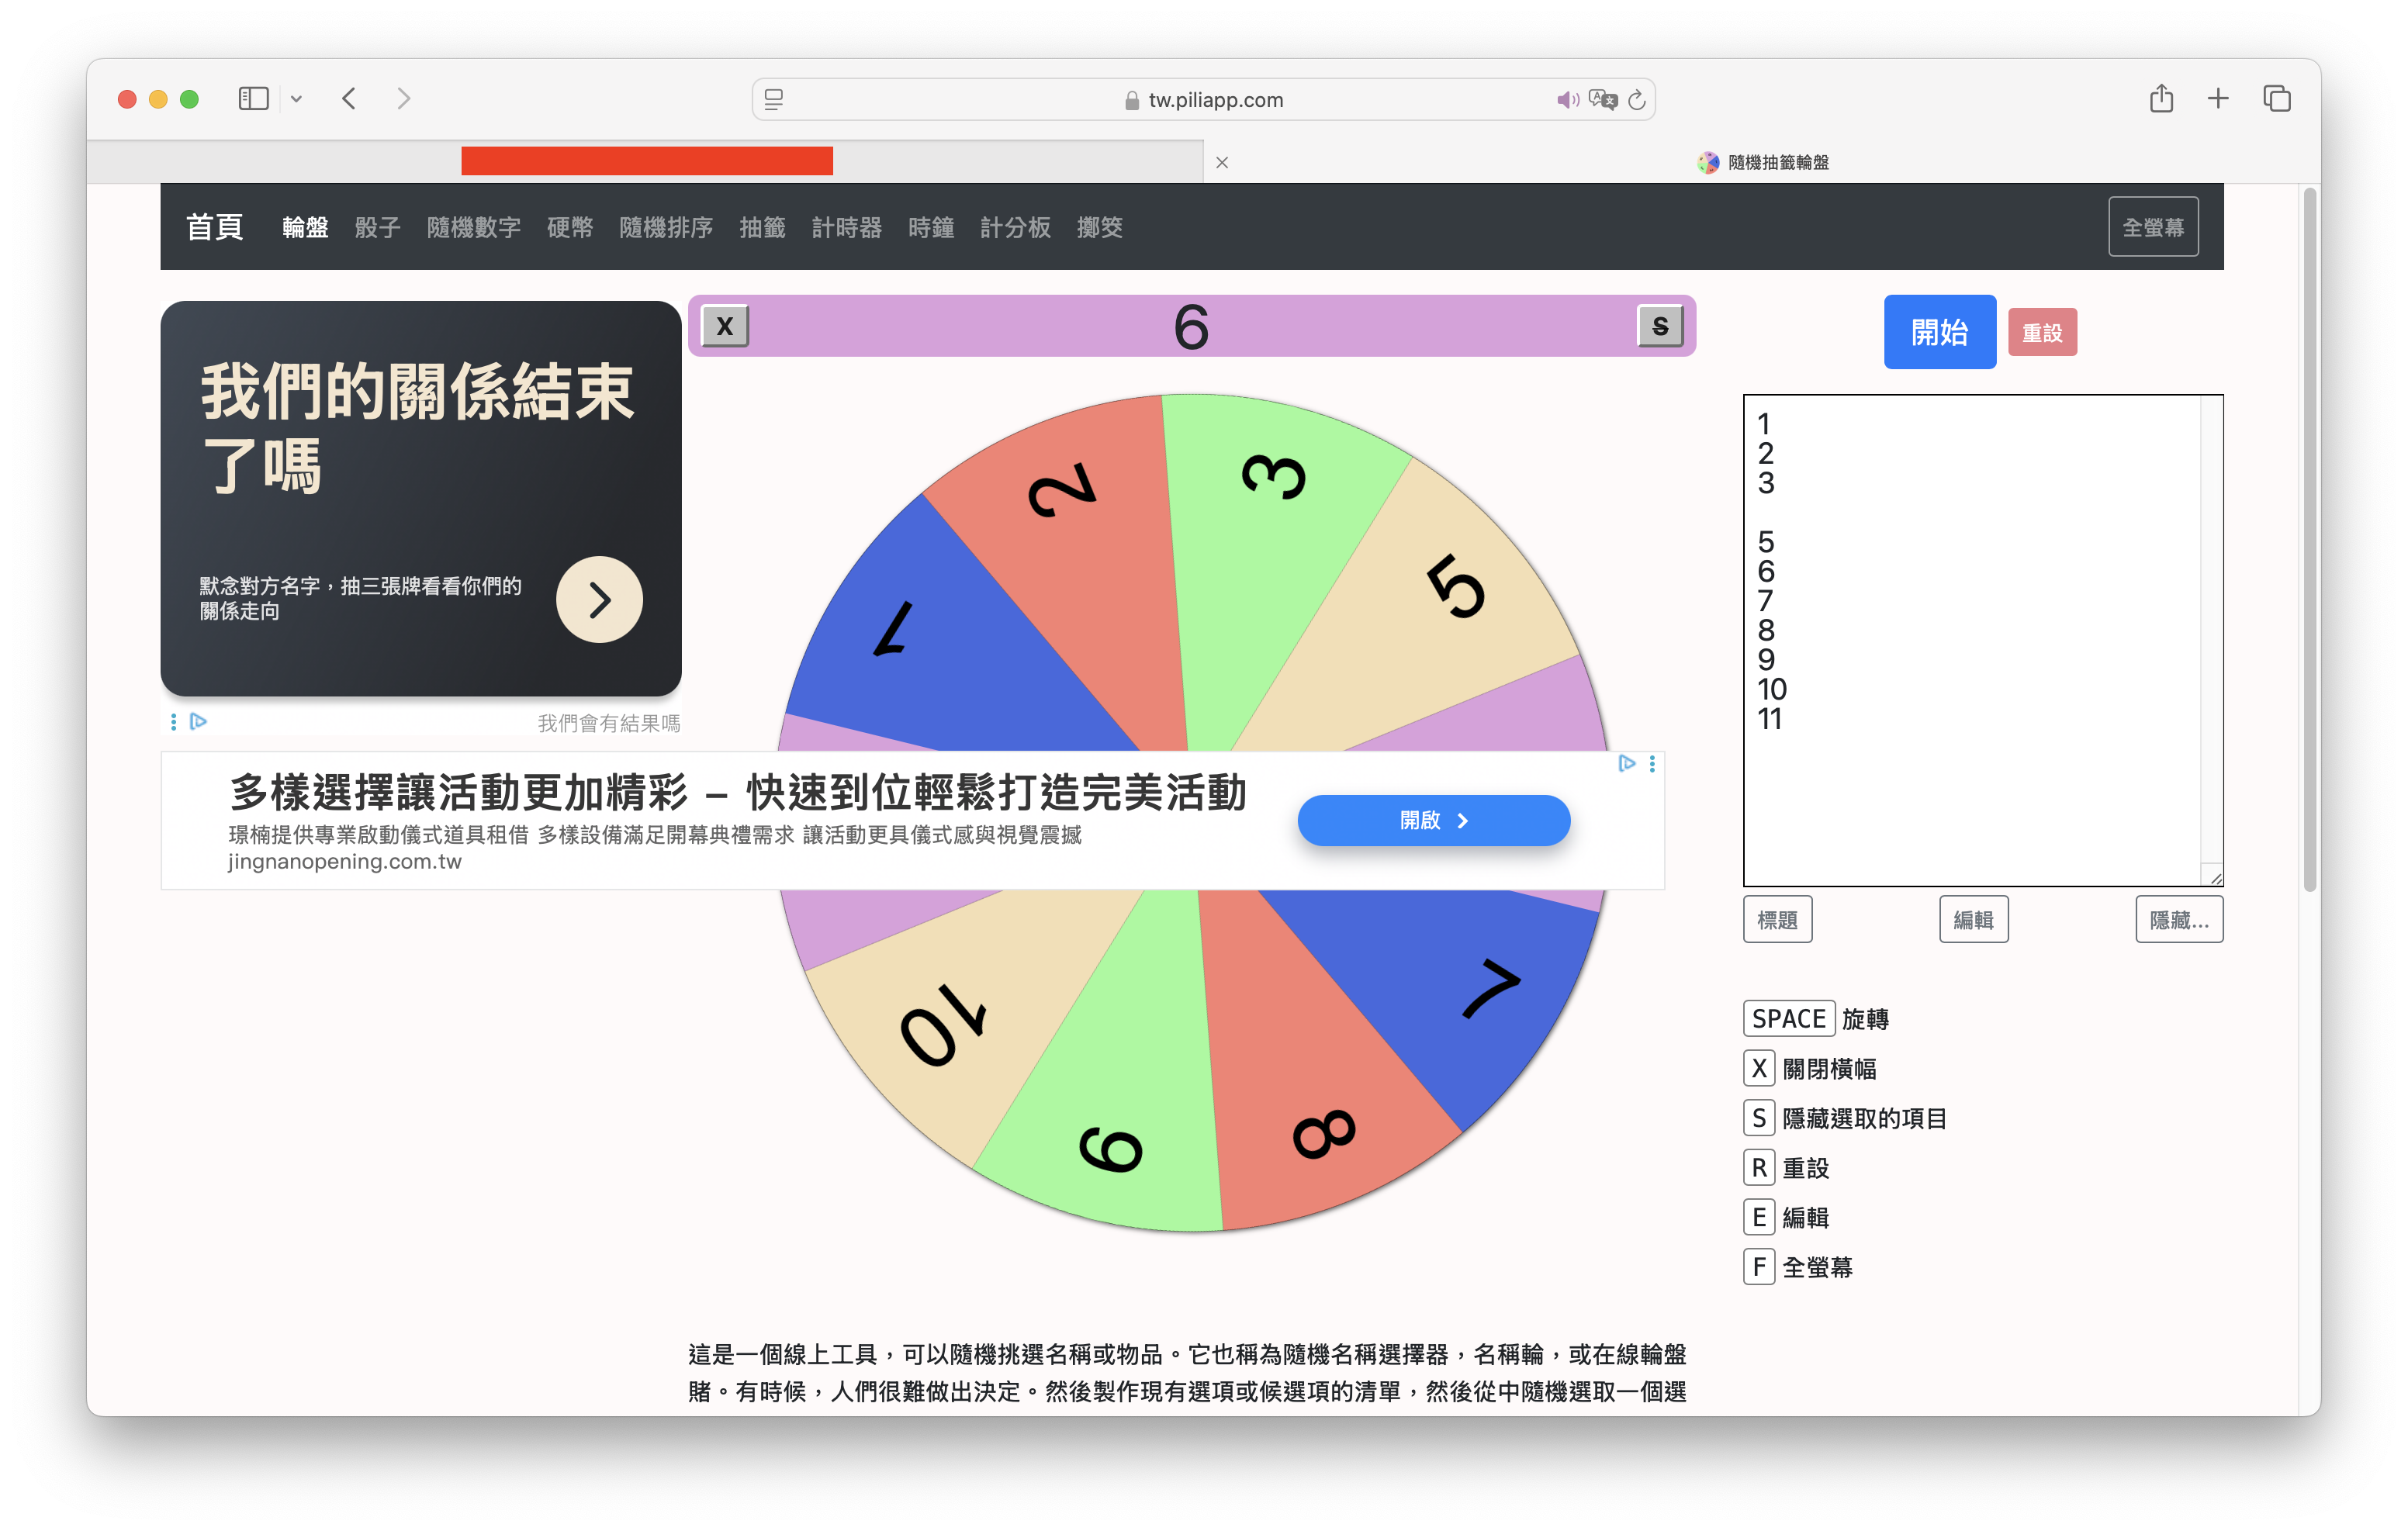Add a new tab with plus icon
Viewport: 2408px width, 1531px height.
(x=2218, y=98)
